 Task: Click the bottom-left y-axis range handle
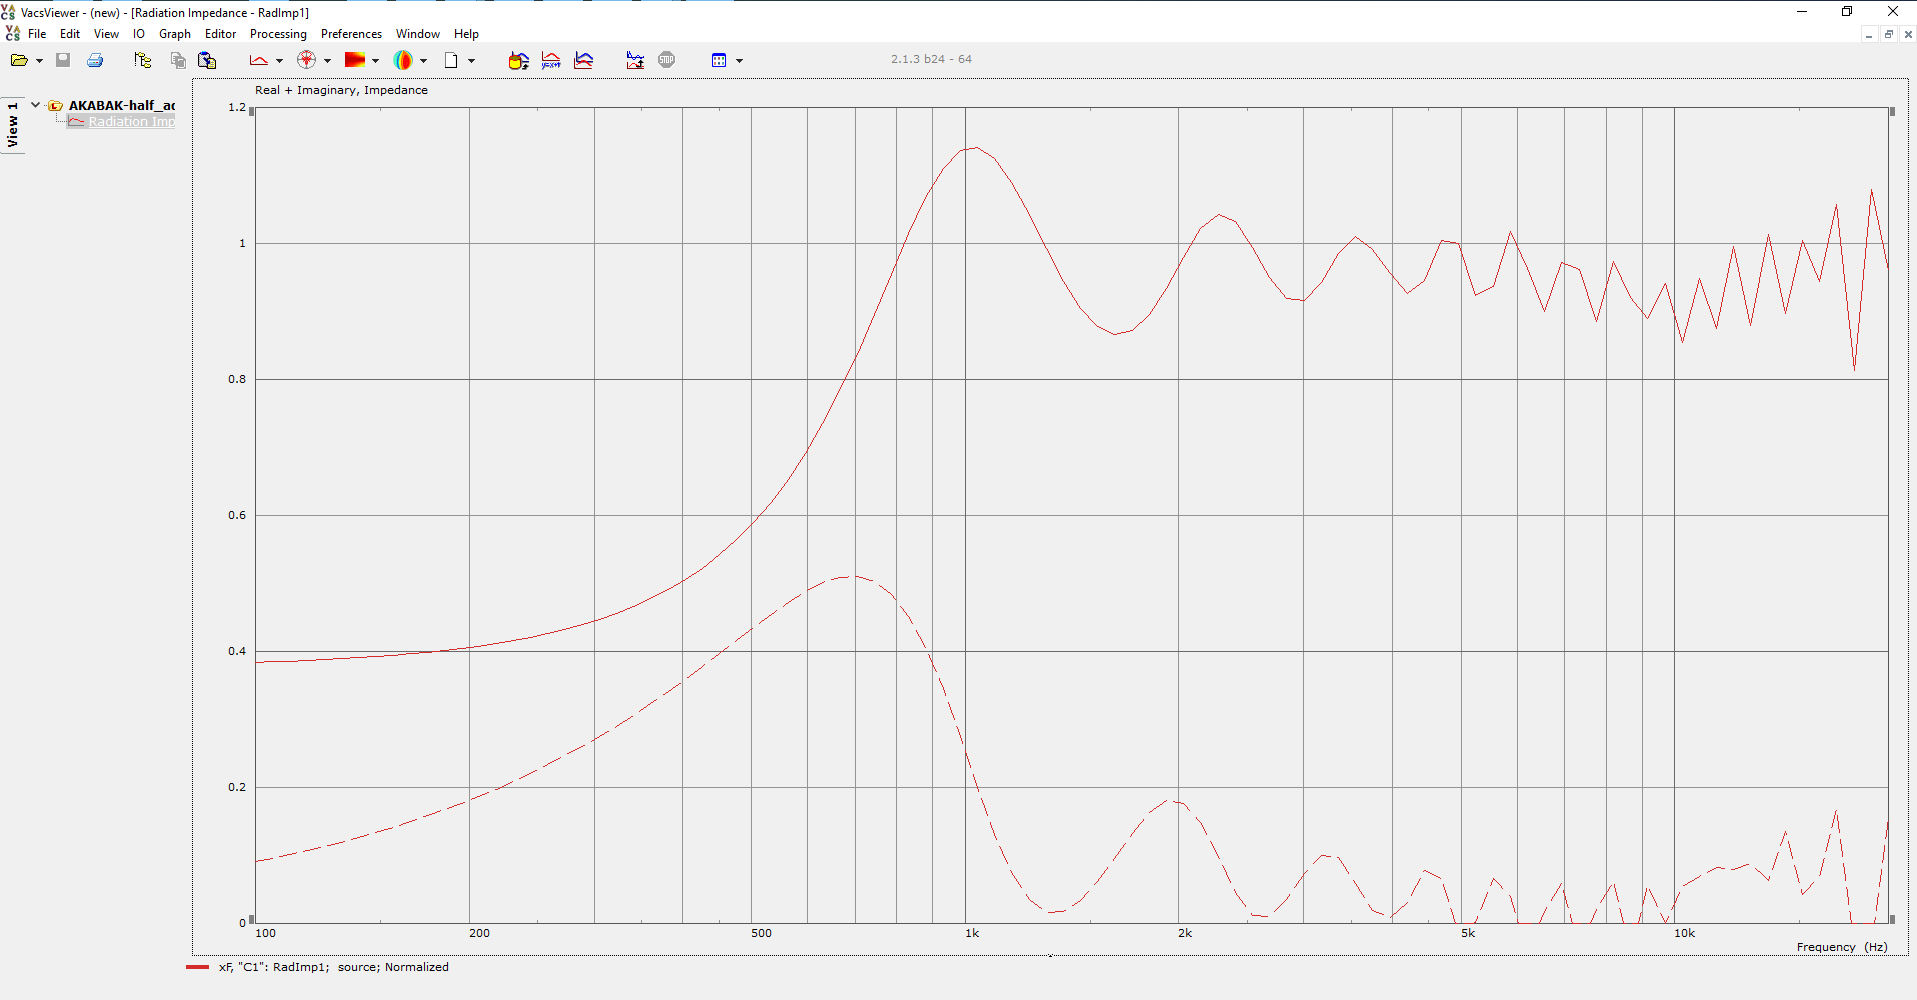point(252,919)
